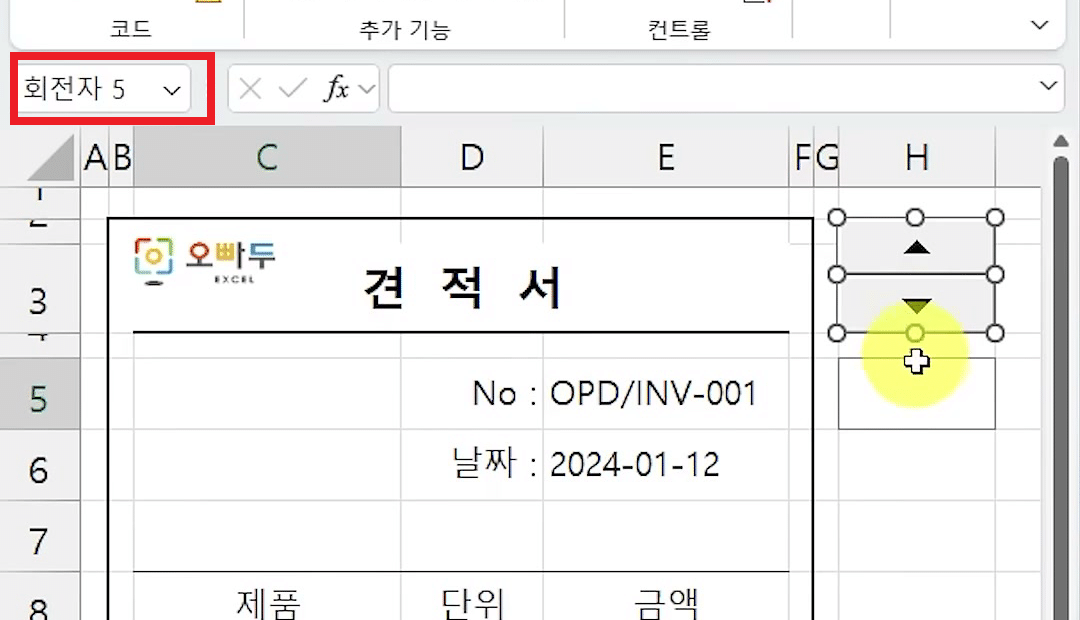1080x620 pixels.
Task: Select column E header
Action: tap(666, 157)
